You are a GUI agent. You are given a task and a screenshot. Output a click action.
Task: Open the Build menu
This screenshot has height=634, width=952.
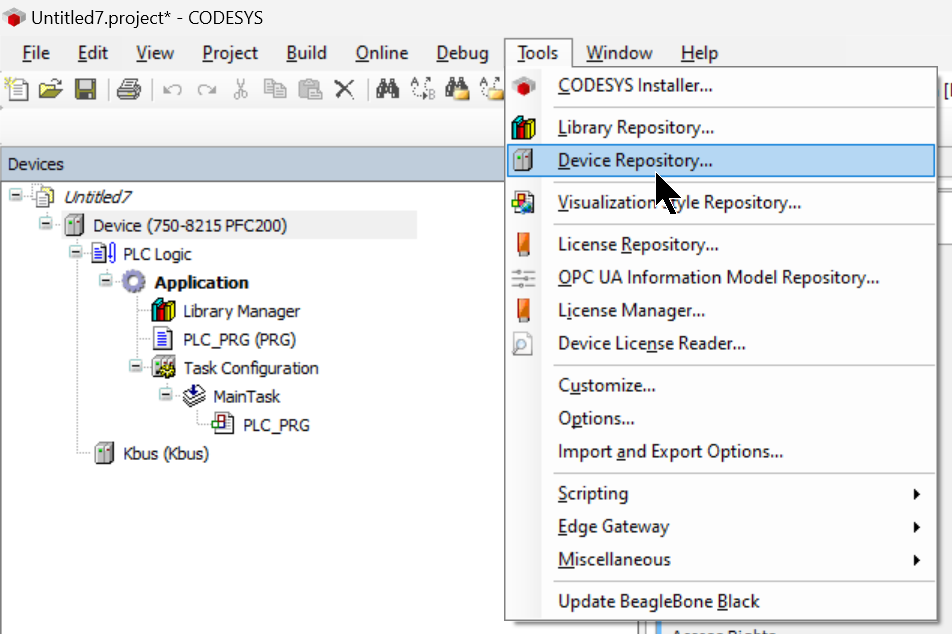(306, 53)
